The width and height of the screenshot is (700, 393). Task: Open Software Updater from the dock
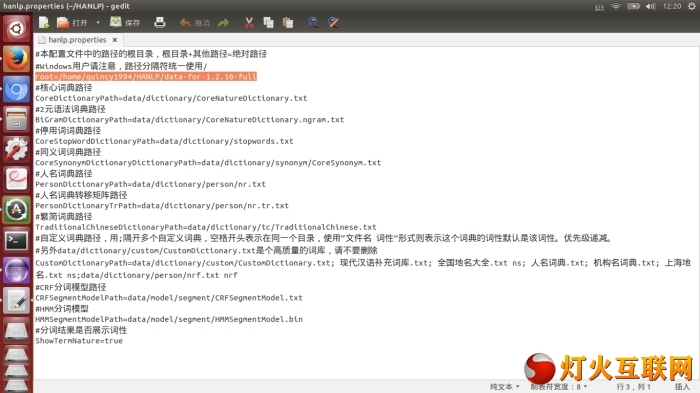(x=17, y=210)
